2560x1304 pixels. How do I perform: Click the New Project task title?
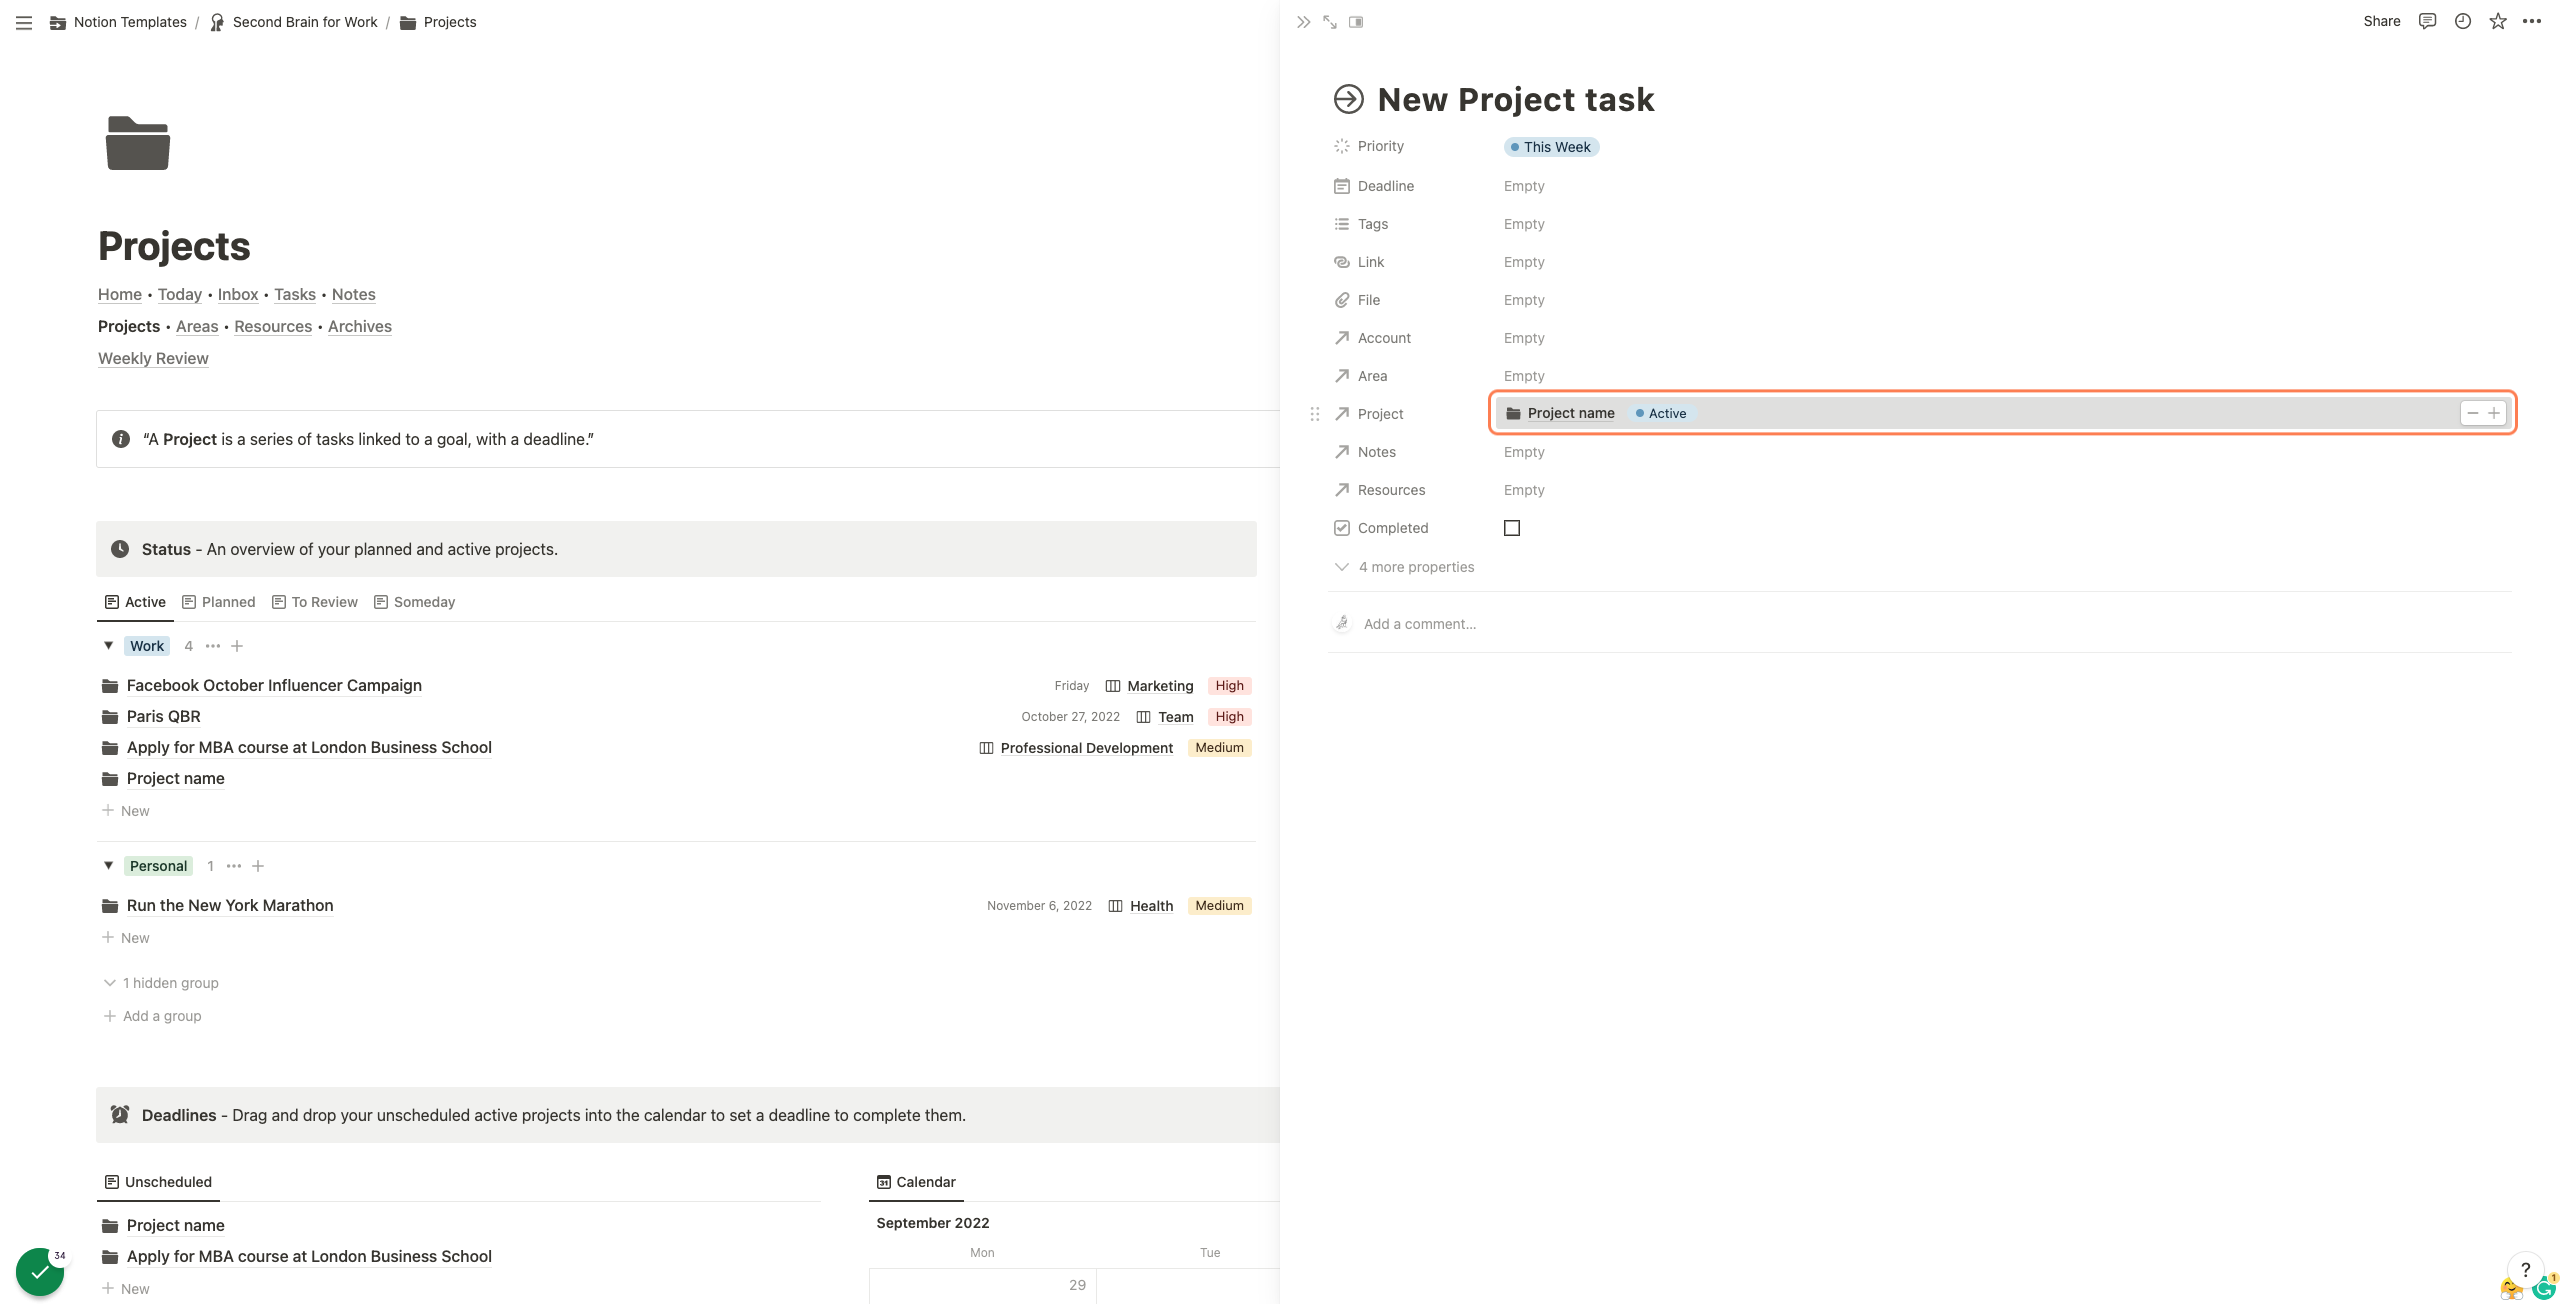click(1516, 99)
